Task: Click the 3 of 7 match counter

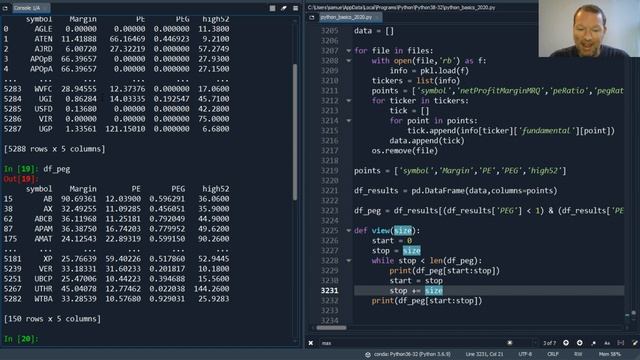Action: [549, 343]
